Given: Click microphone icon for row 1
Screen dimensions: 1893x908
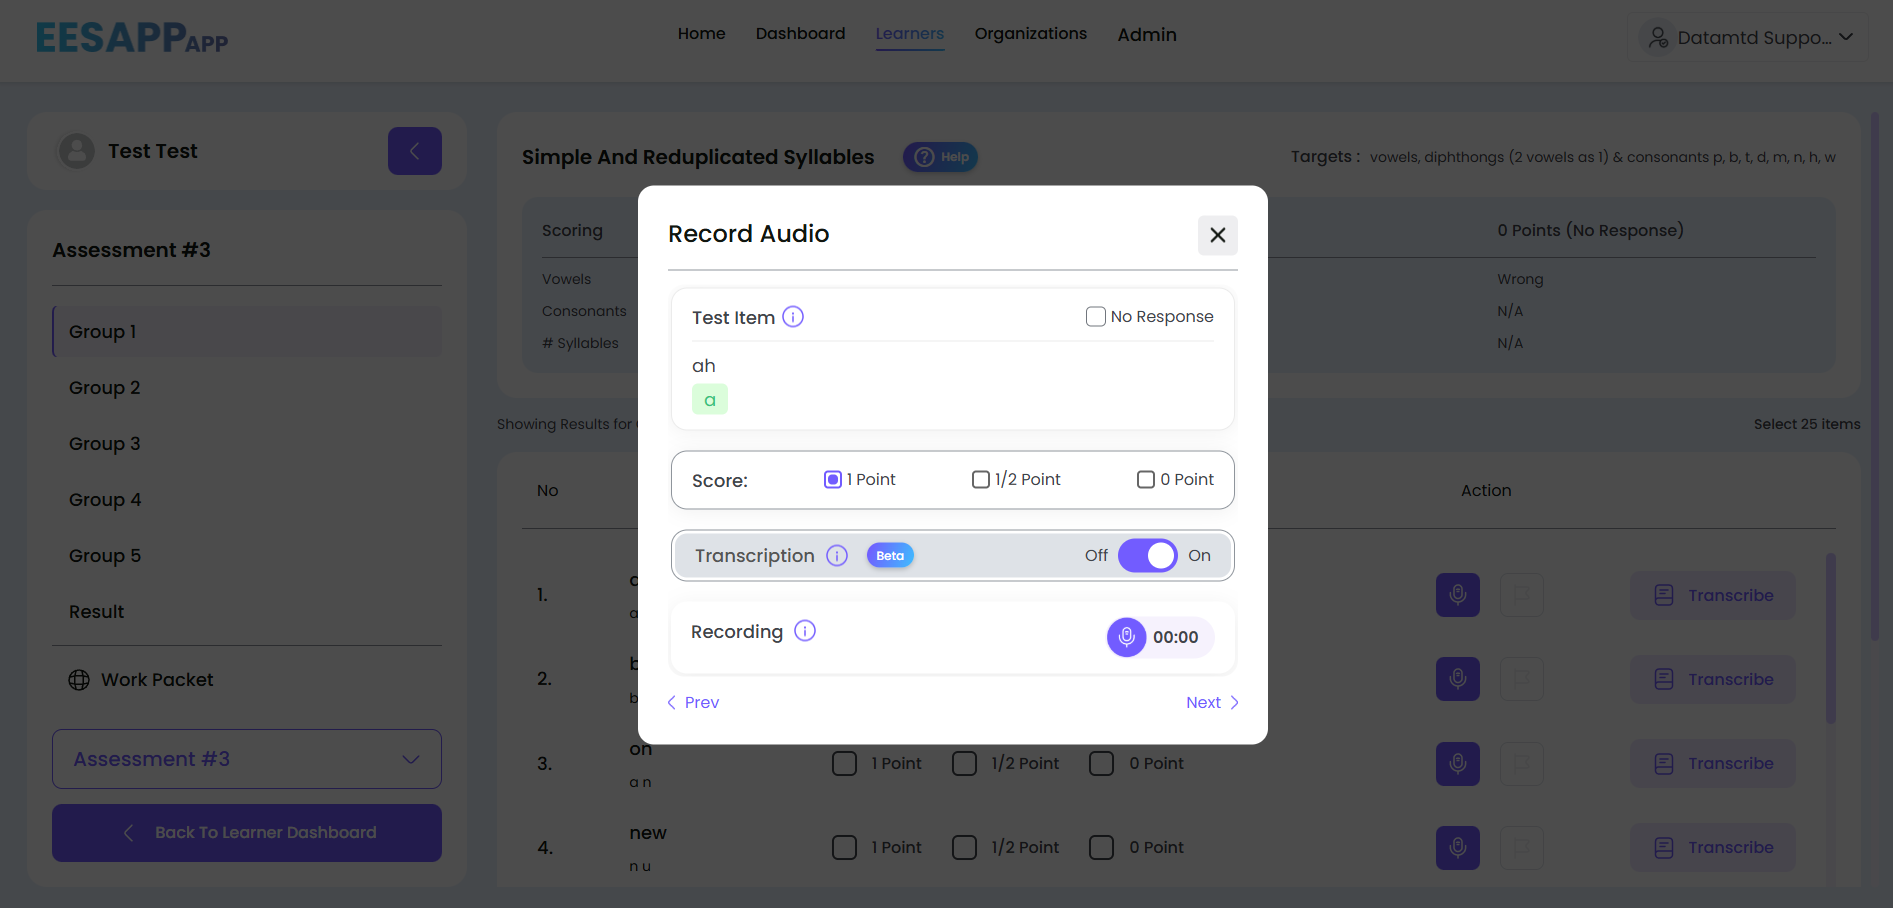Looking at the screenshot, I should [1457, 595].
